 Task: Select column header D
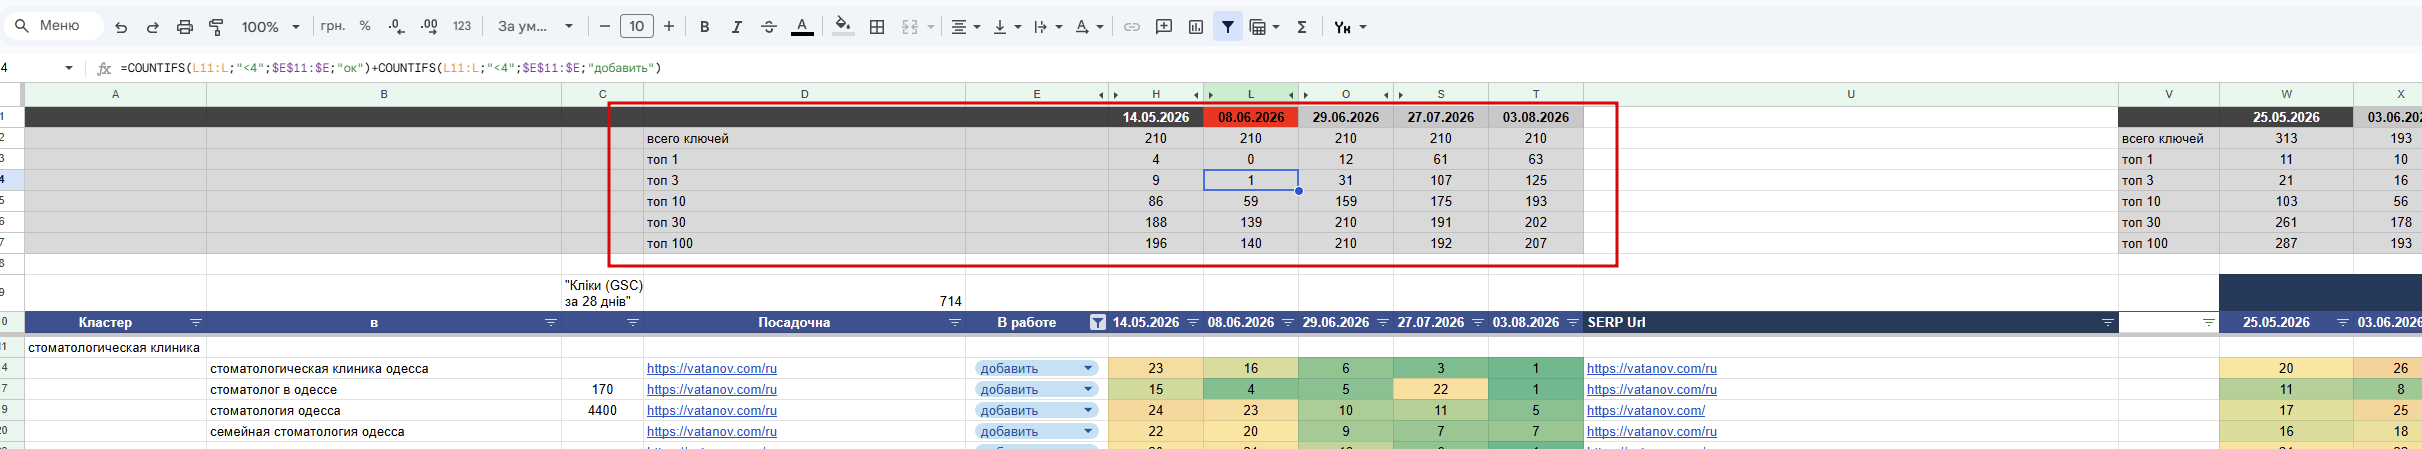pyautogui.click(x=805, y=94)
